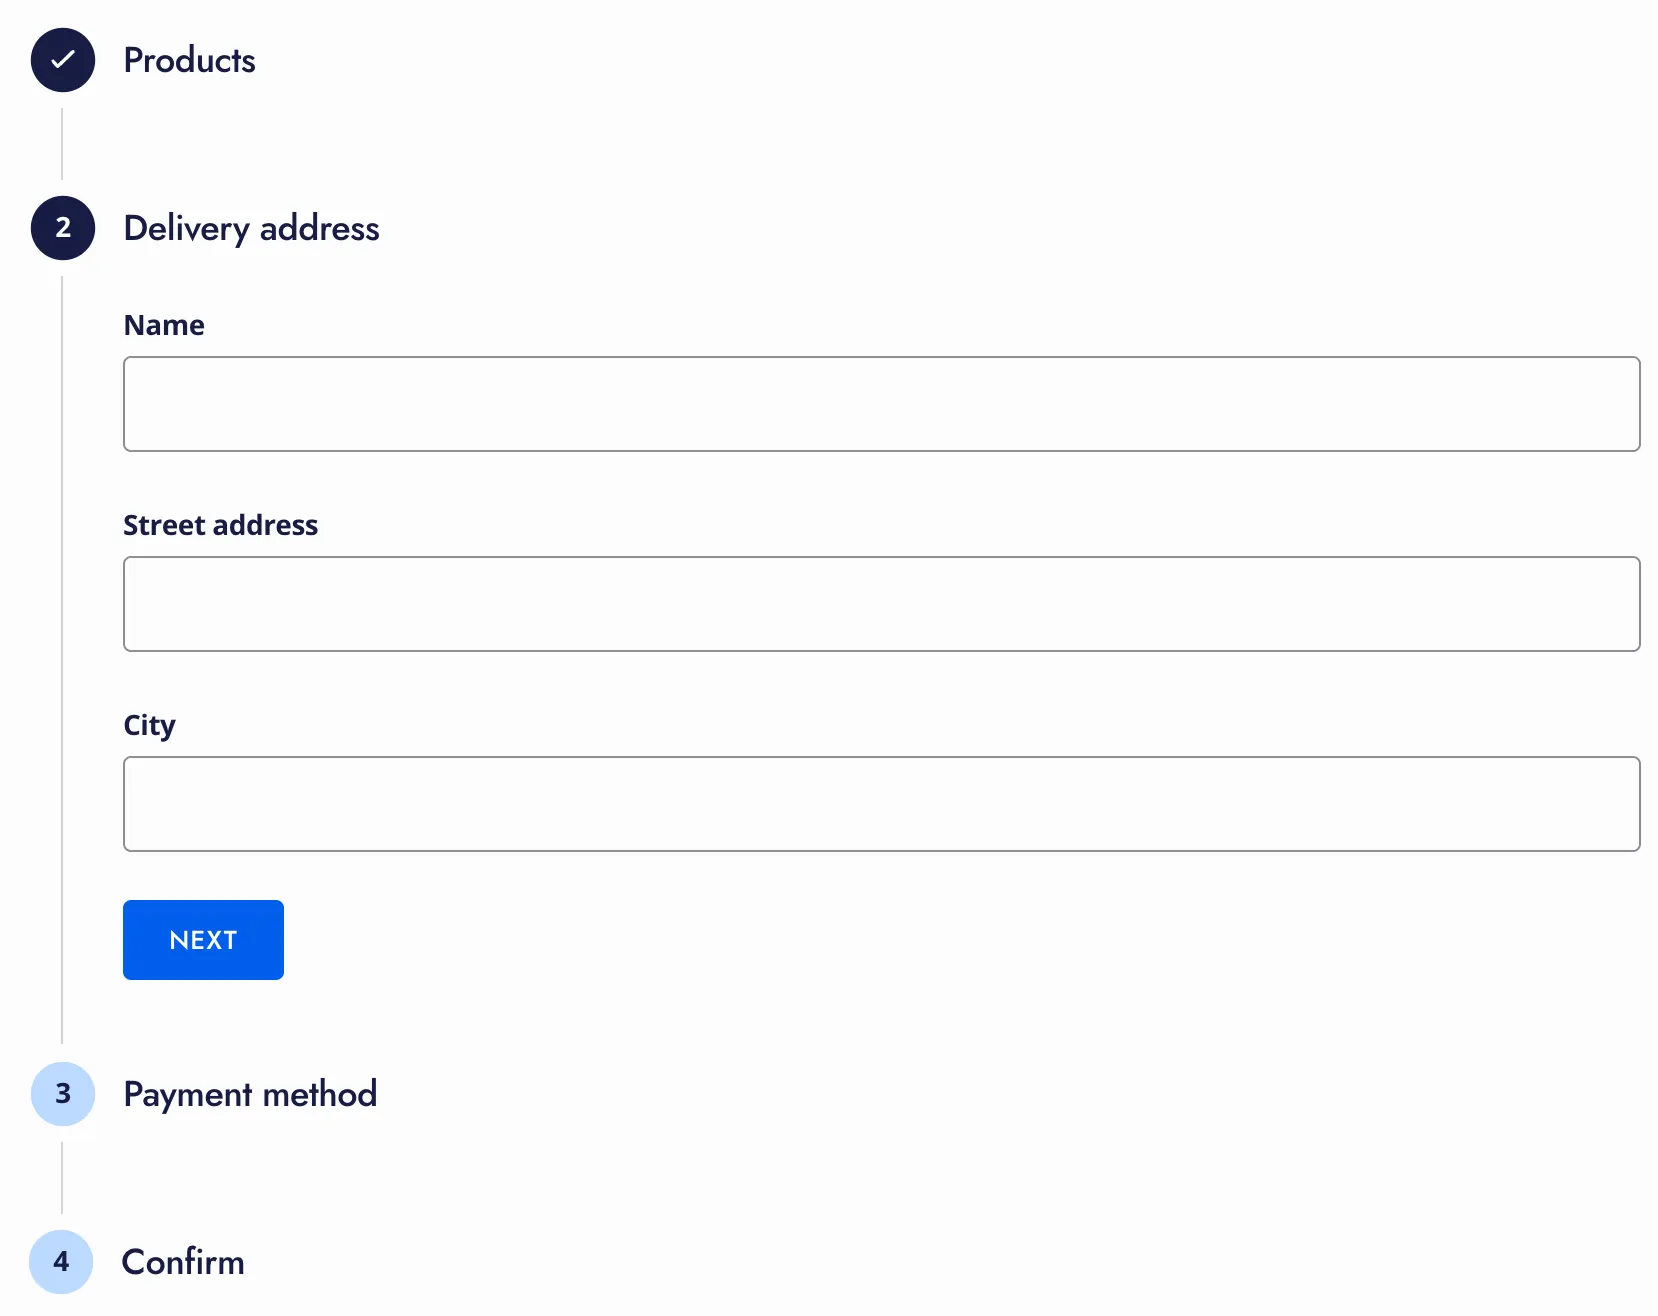
Task: Focus the Name input field
Action: pos(881,404)
